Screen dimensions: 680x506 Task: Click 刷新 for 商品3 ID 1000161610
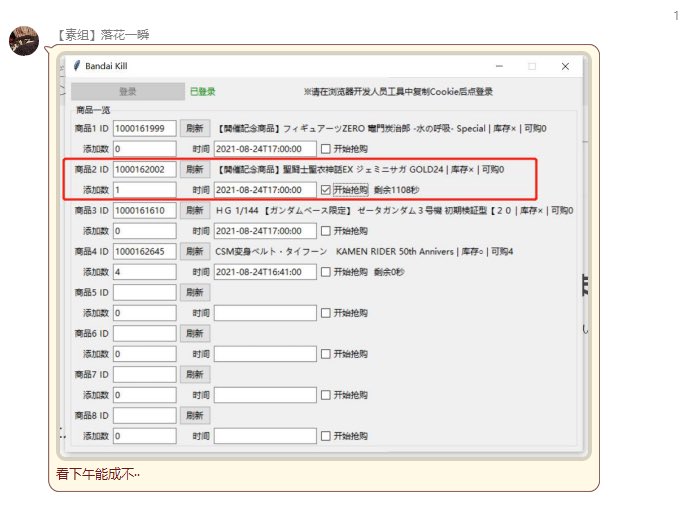(194, 210)
